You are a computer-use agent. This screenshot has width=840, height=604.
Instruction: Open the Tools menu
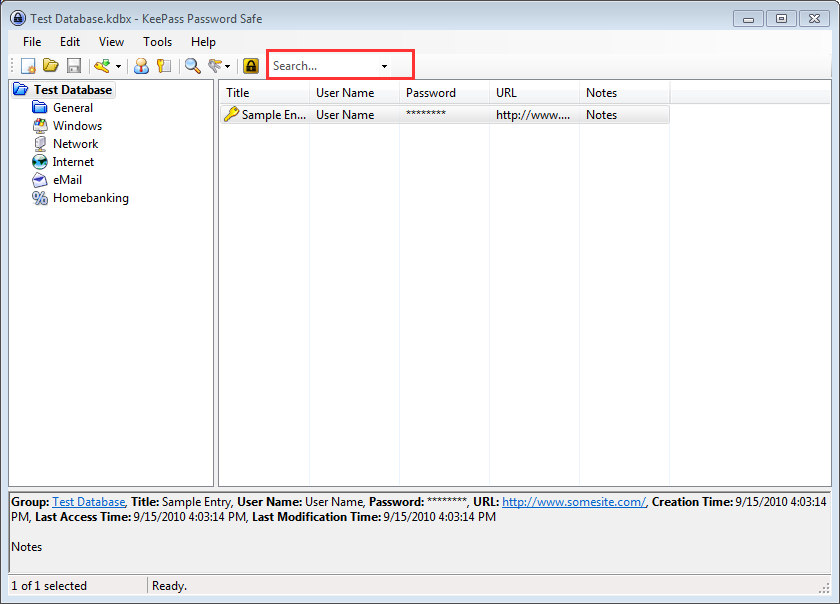[158, 42]
